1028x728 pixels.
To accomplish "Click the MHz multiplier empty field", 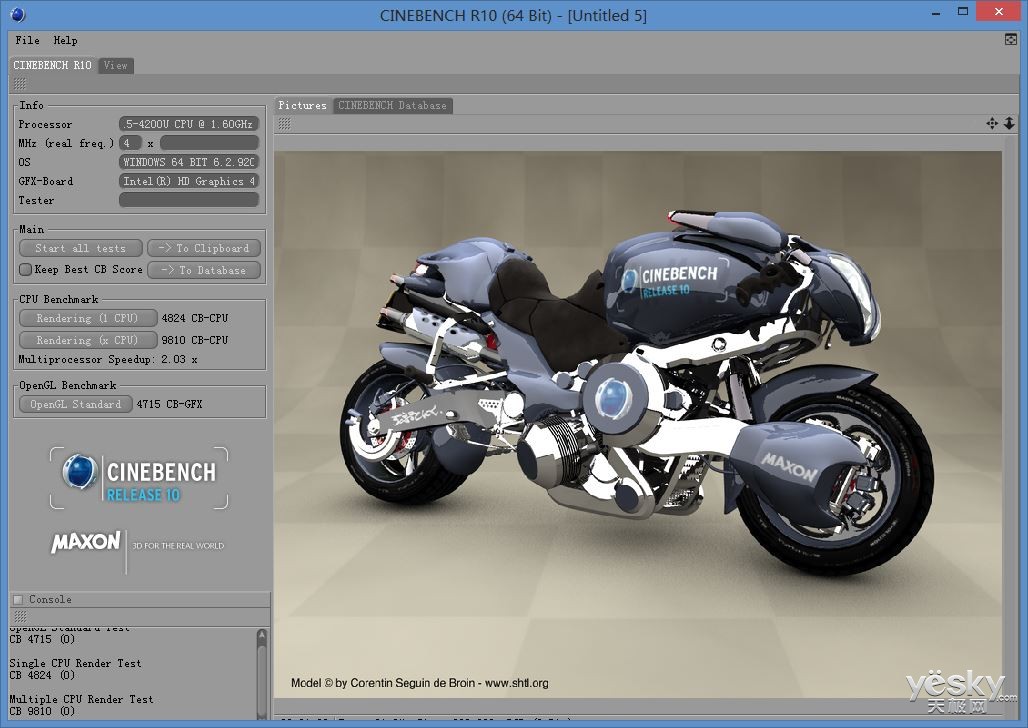I will [209, 143].
